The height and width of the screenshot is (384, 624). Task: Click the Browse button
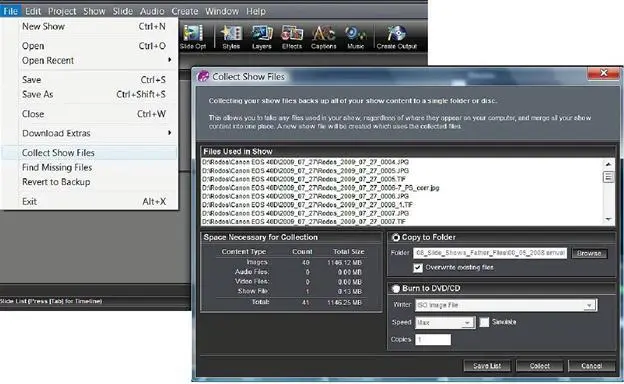(589, 253)
